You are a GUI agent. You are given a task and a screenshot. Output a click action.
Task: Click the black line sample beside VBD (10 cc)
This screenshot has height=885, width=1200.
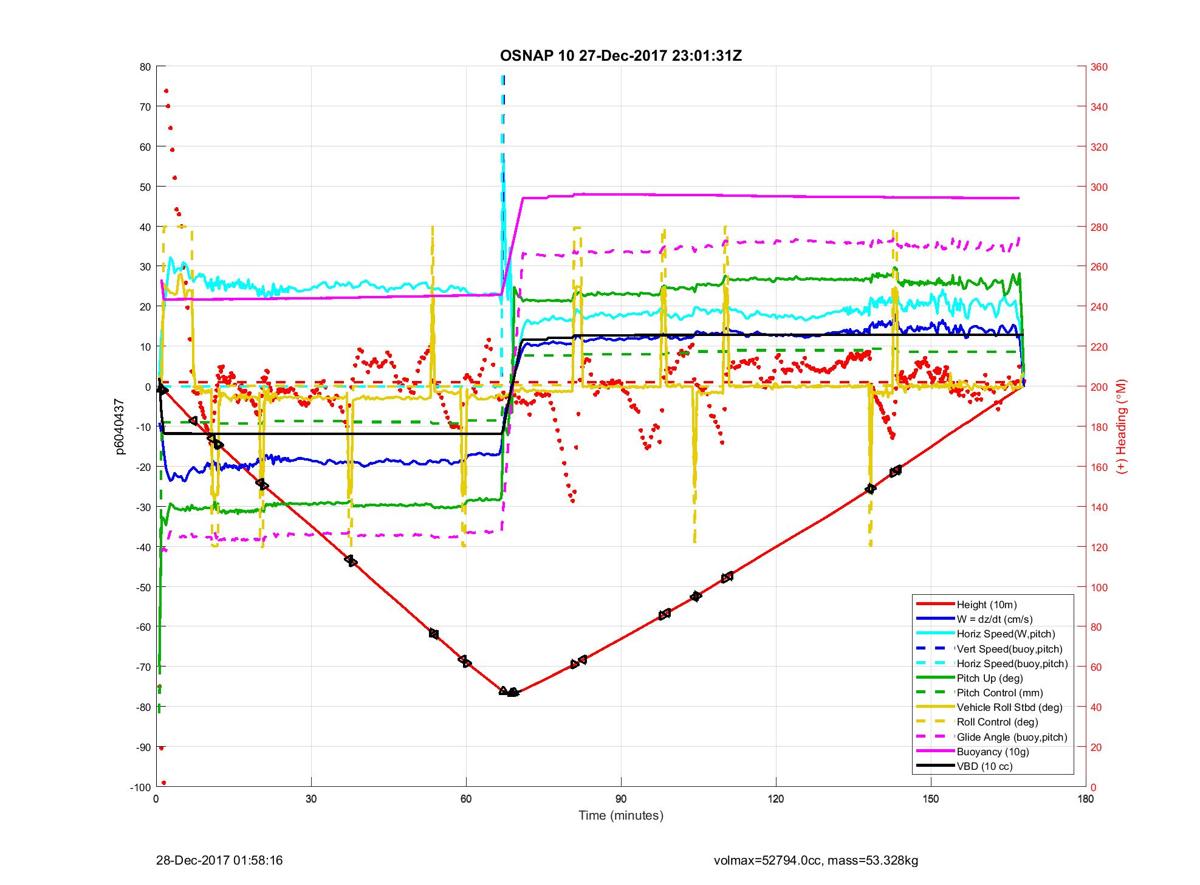(935, 766)
